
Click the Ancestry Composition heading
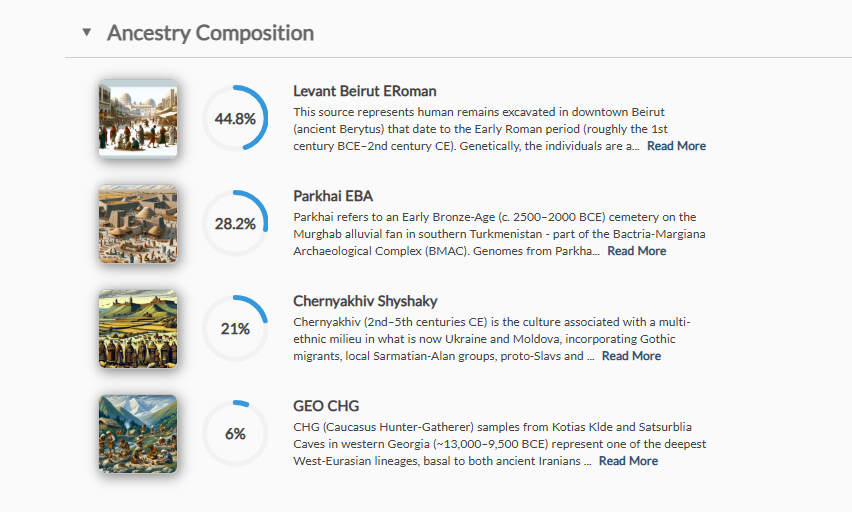[210, 33]
